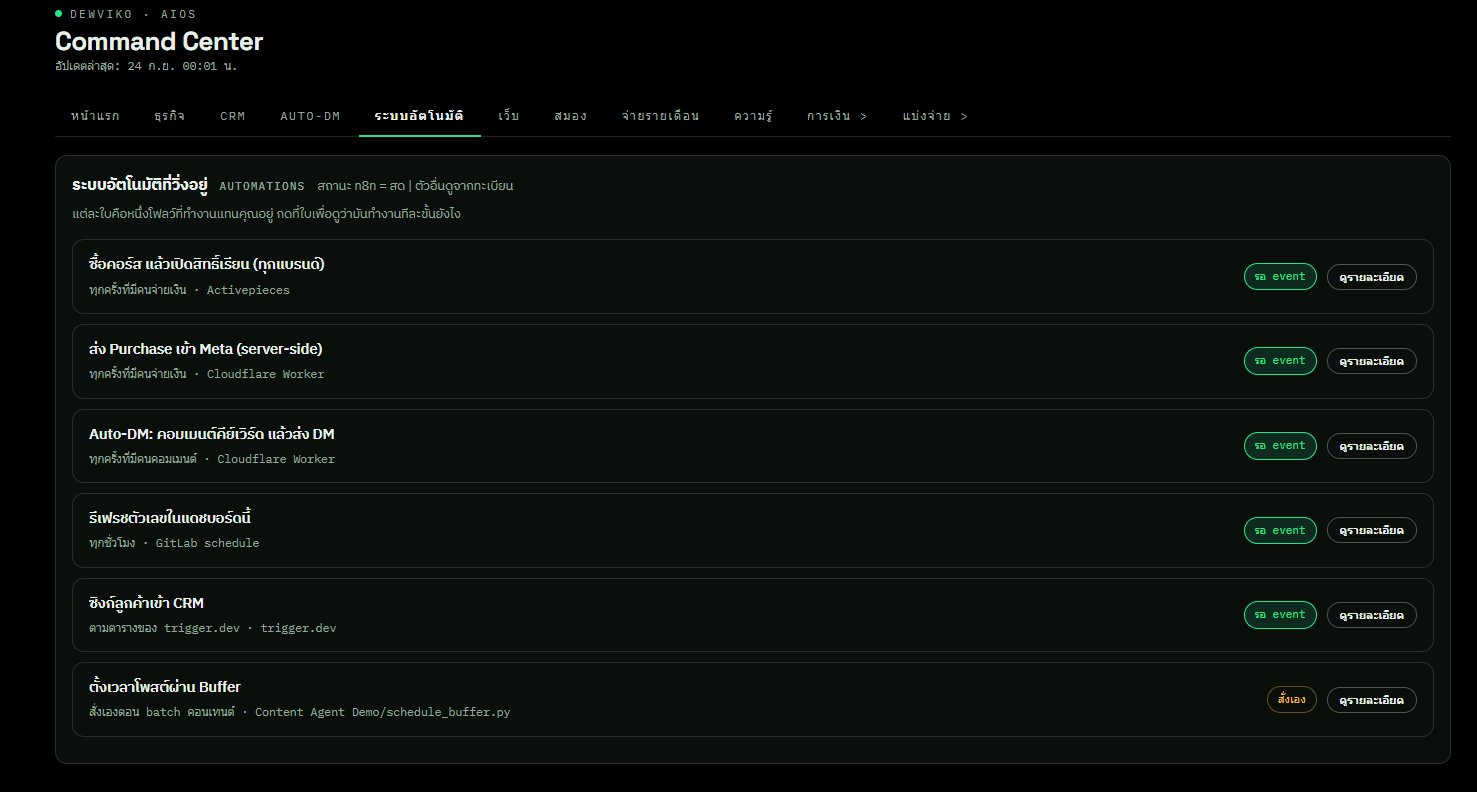View details for the Activepieces course purchase flow

[1371, 276]
